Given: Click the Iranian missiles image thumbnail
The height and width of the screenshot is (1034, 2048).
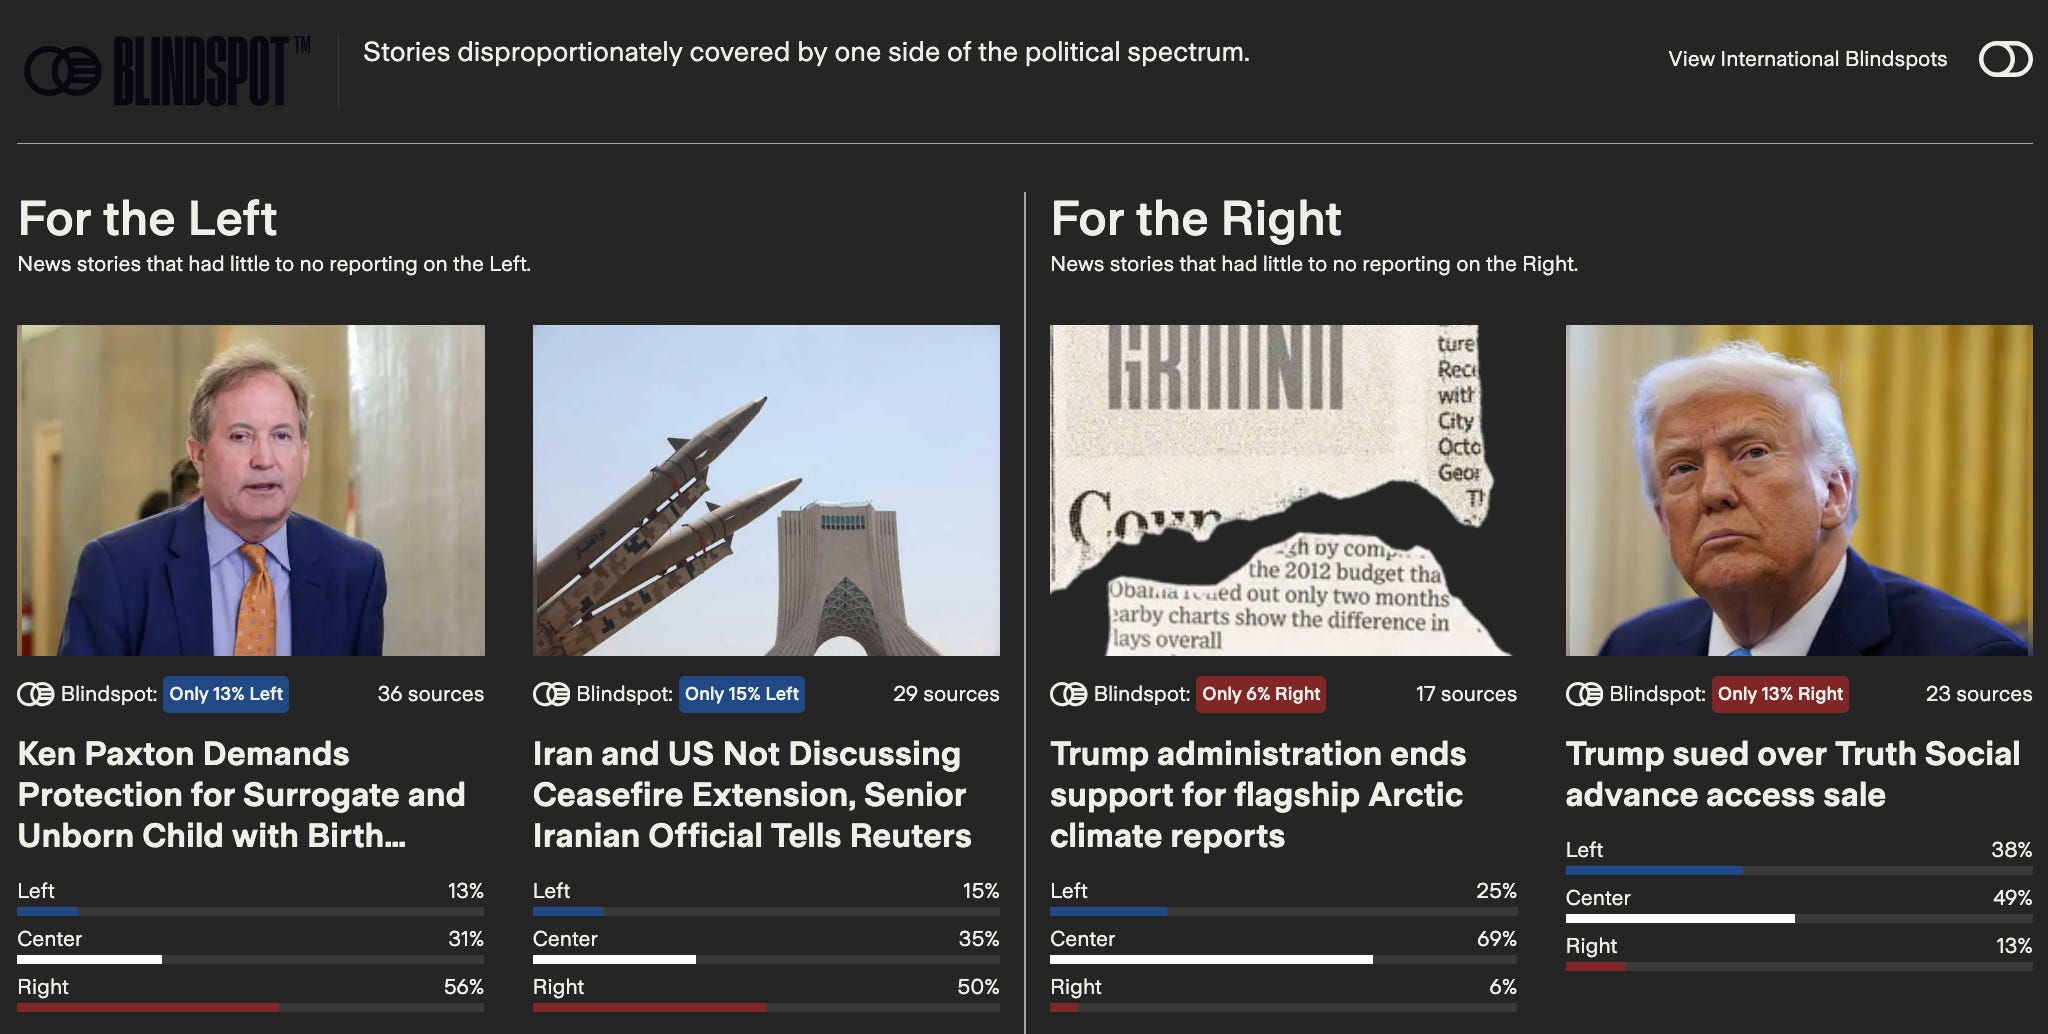Looking at the screenshot, I should tap(766, 490).
